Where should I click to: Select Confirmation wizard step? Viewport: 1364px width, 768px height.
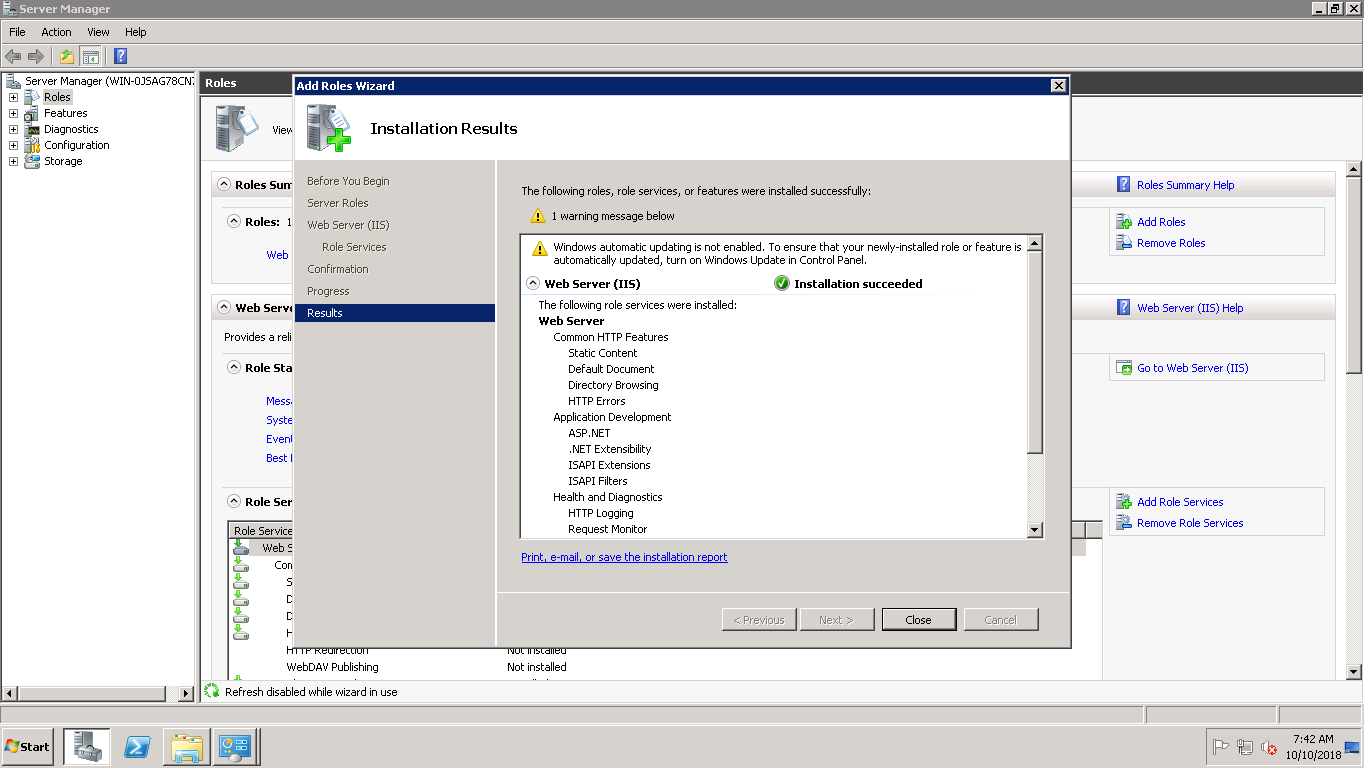(338, 269)
